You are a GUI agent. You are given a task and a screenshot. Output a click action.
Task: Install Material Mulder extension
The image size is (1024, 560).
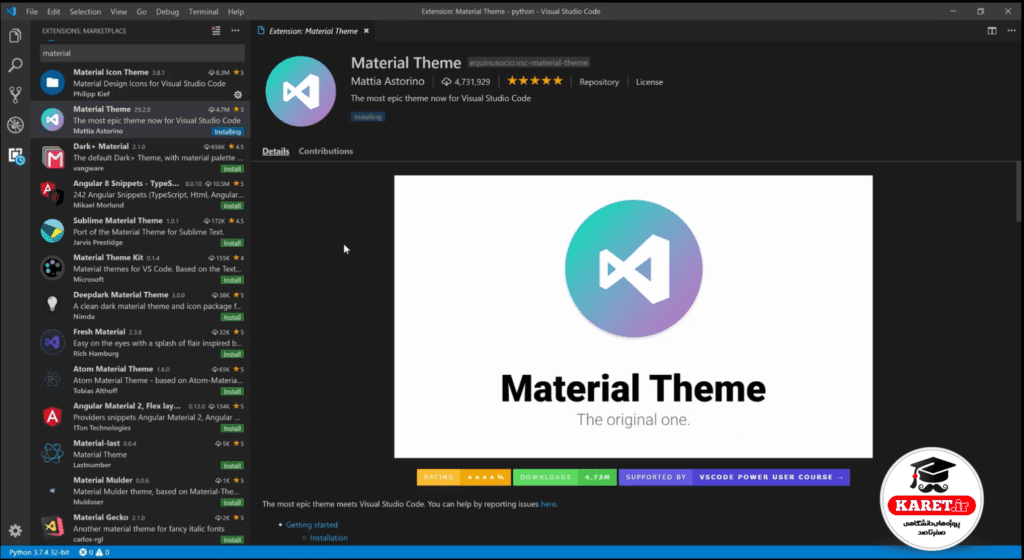[x=232, y=503]
